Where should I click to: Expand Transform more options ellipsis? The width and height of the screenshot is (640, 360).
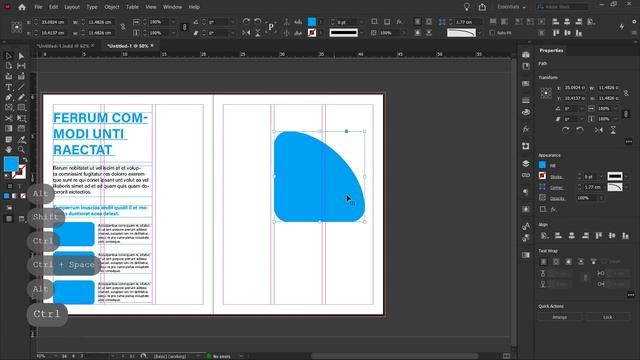629,142
